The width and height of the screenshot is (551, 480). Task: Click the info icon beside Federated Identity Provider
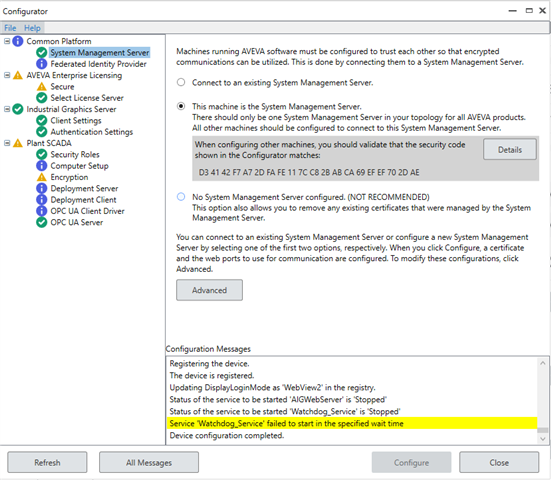(41, 64)
